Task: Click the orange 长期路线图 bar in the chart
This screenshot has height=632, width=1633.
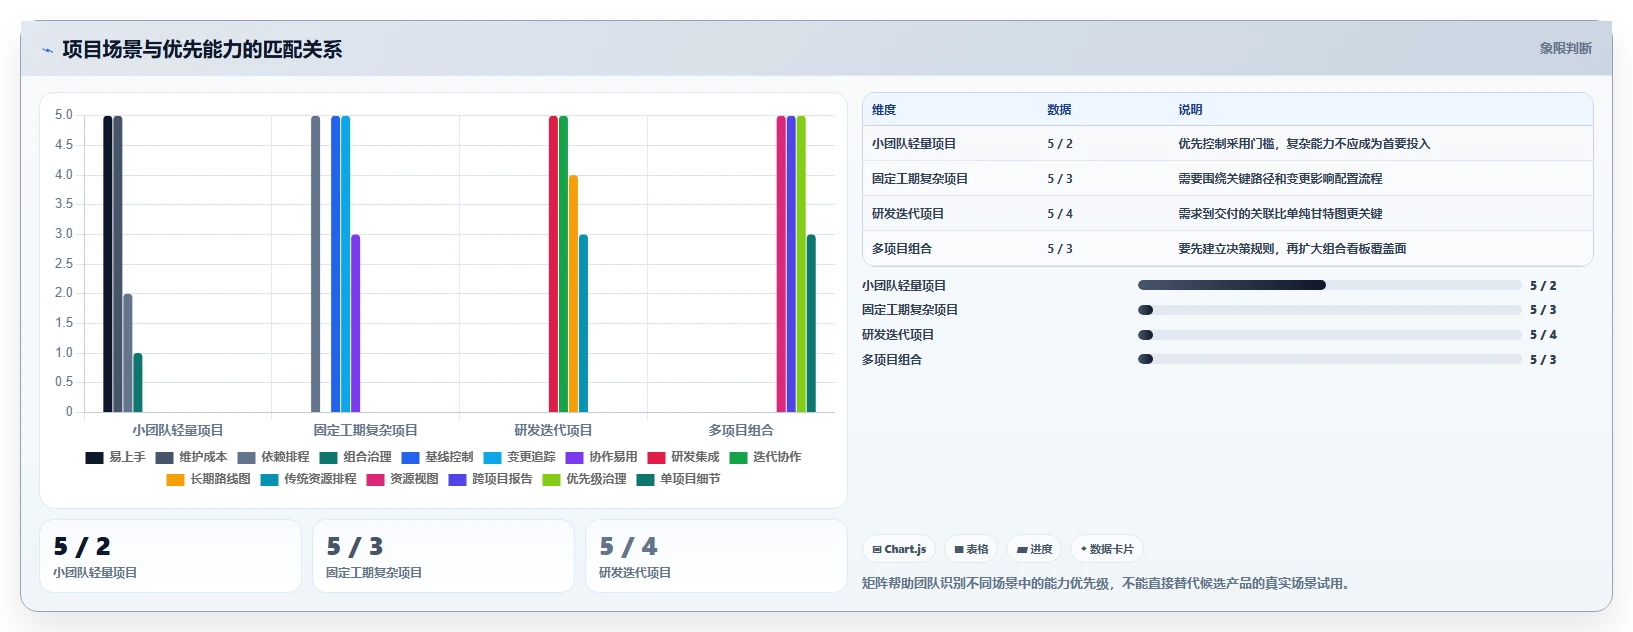Action: 573,294
